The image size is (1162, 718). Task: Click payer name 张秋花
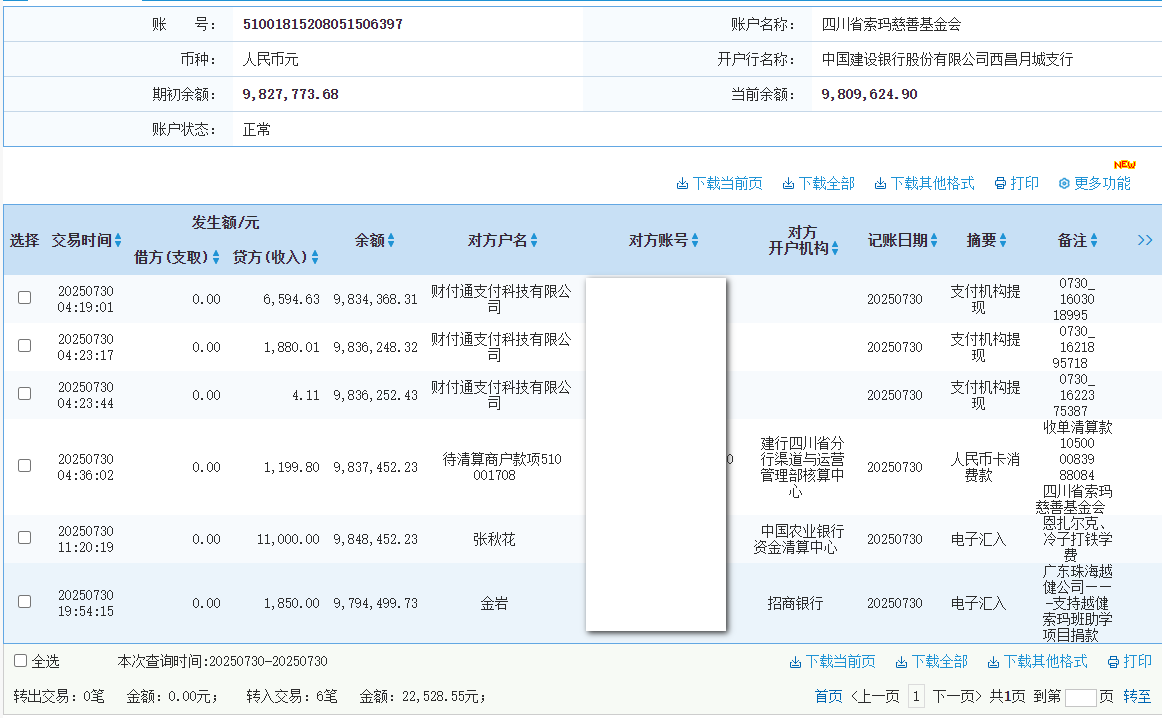(x=494, y=539)
